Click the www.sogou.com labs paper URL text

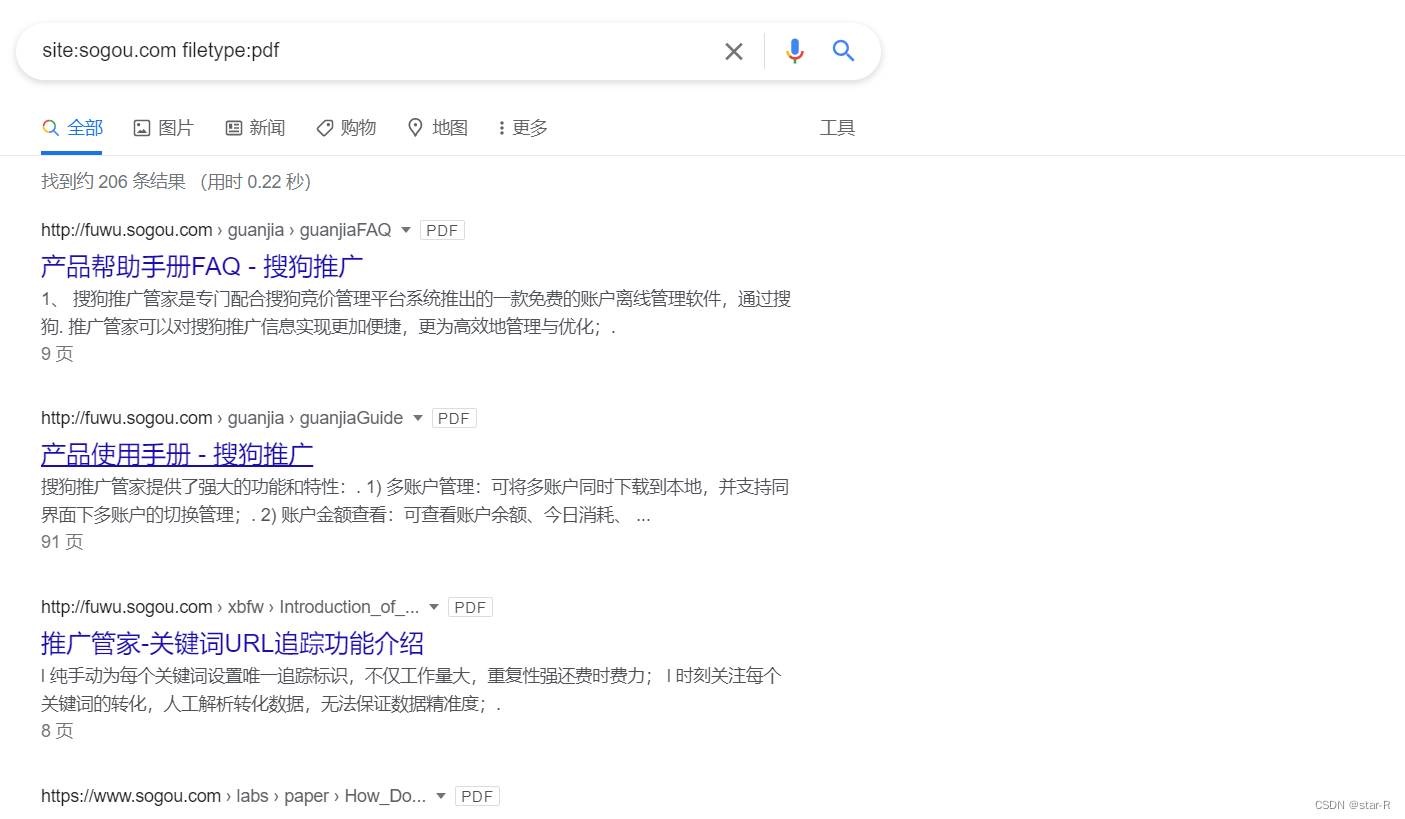(234, 796)
